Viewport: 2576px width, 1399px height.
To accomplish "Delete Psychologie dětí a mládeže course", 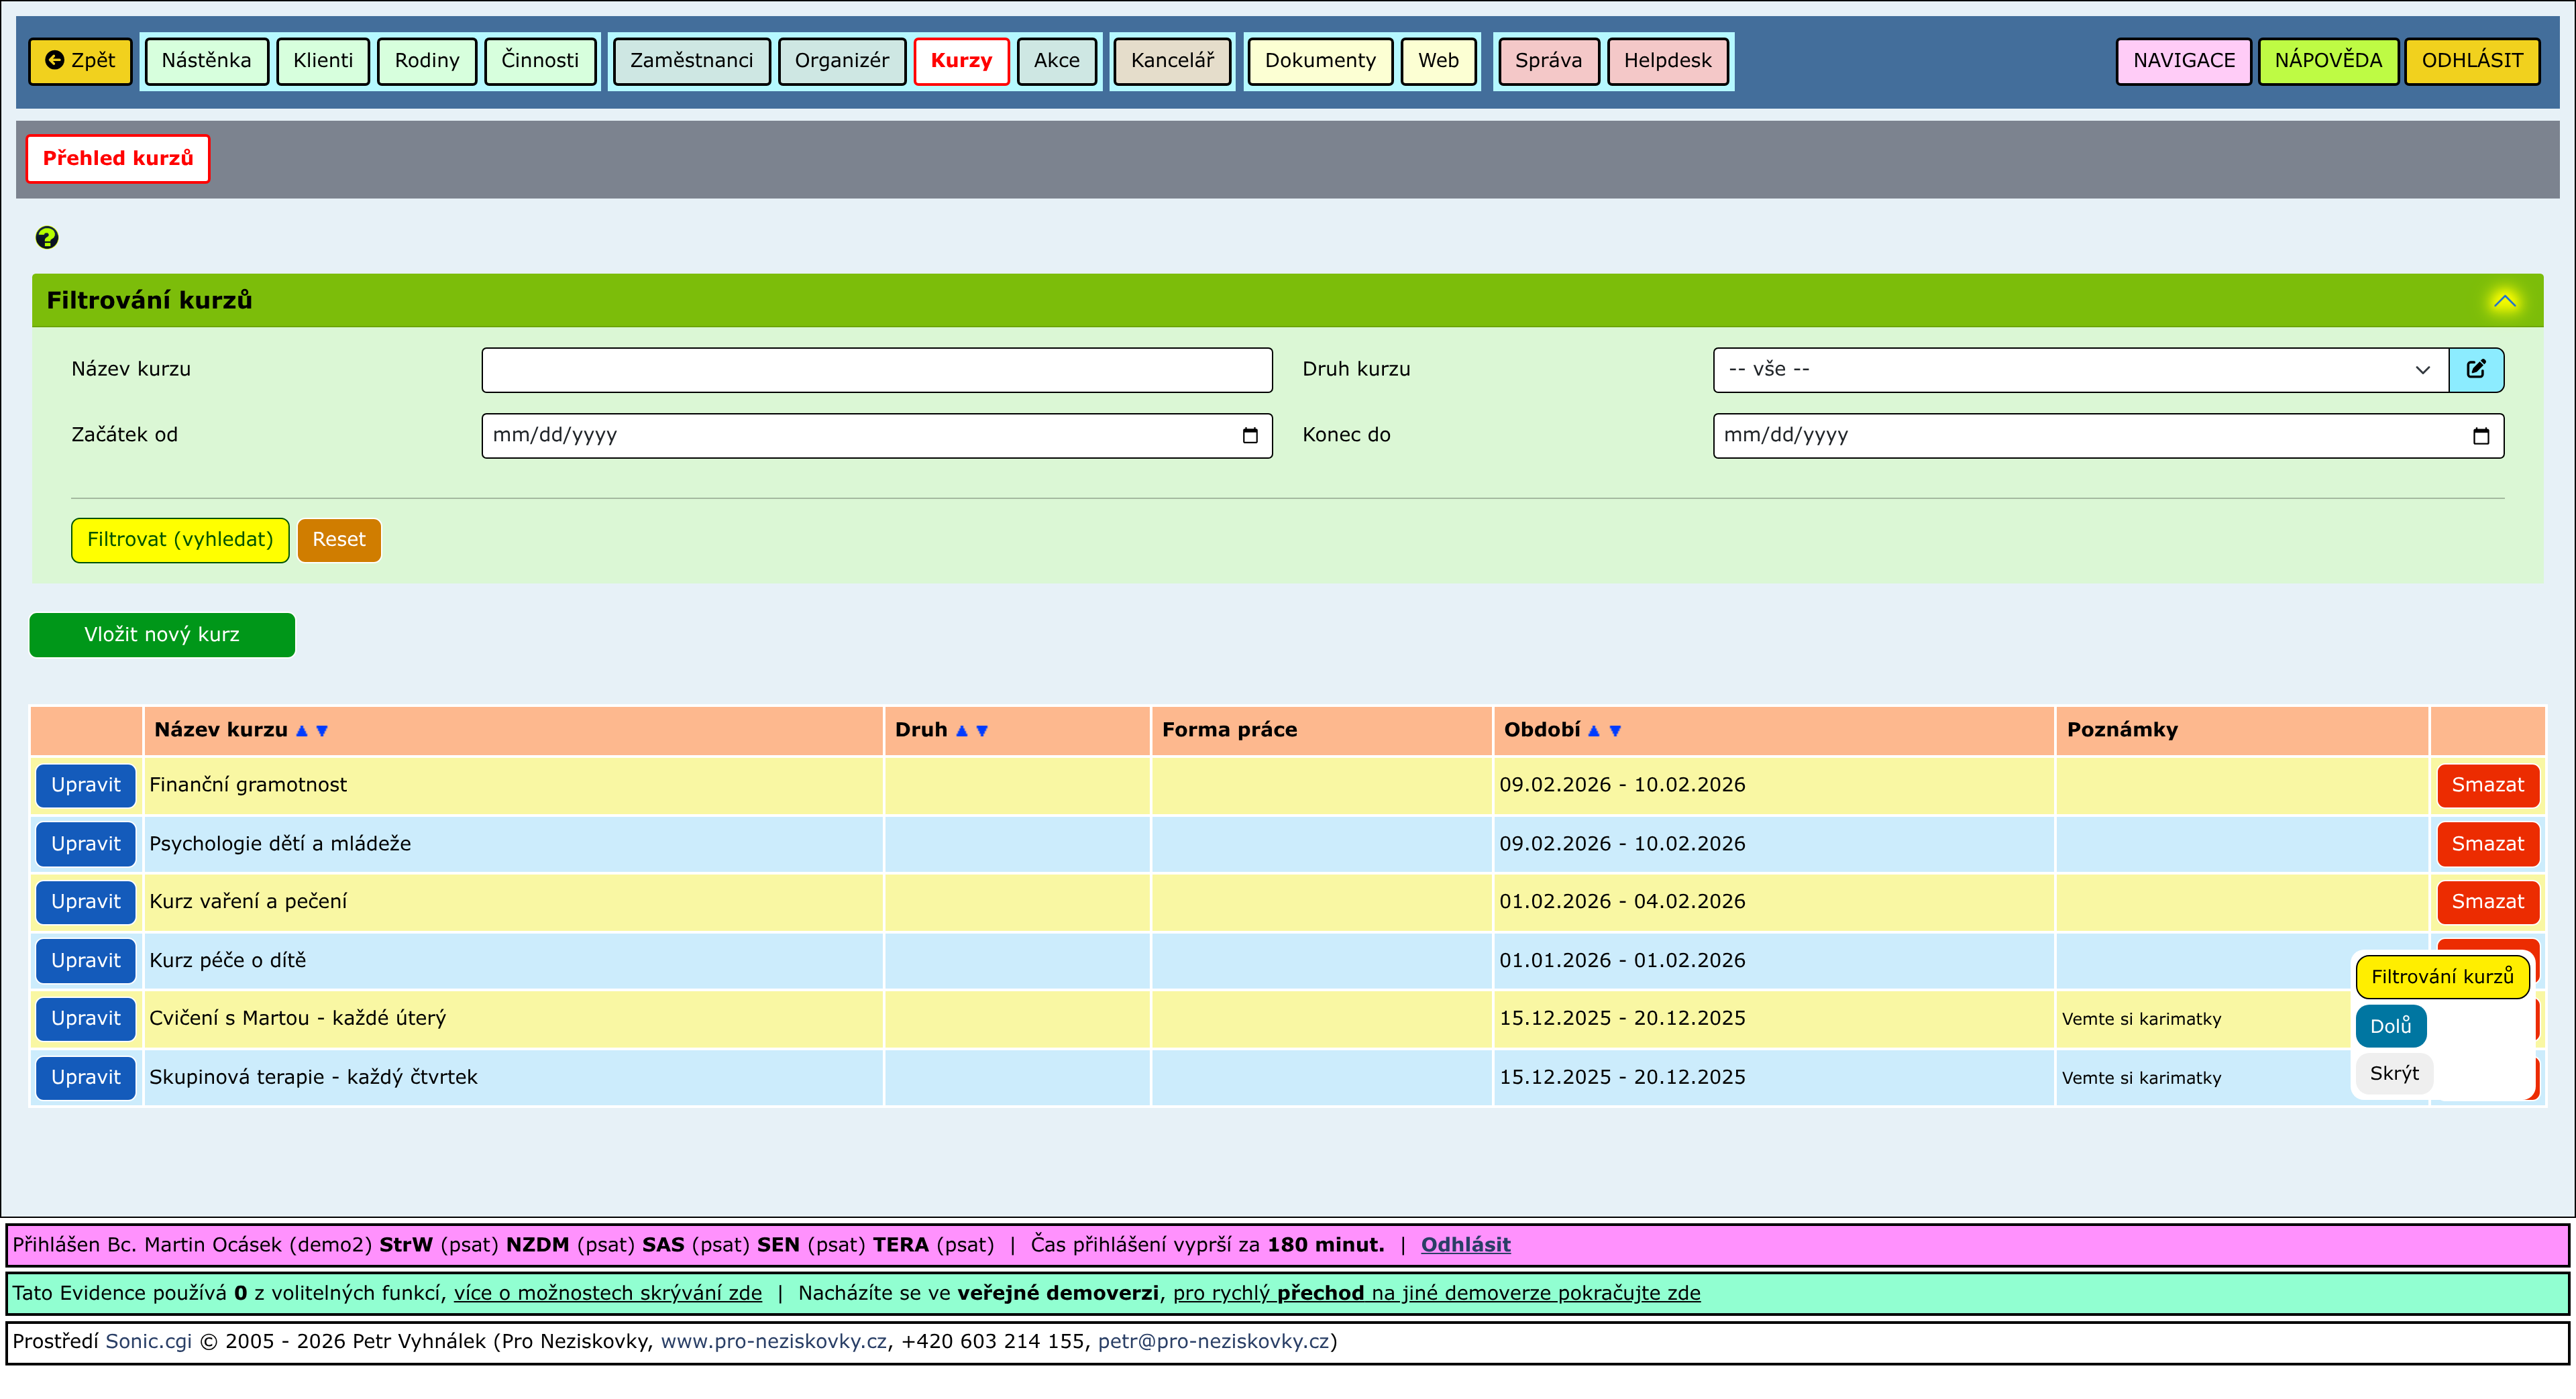I will (2488, 845).
